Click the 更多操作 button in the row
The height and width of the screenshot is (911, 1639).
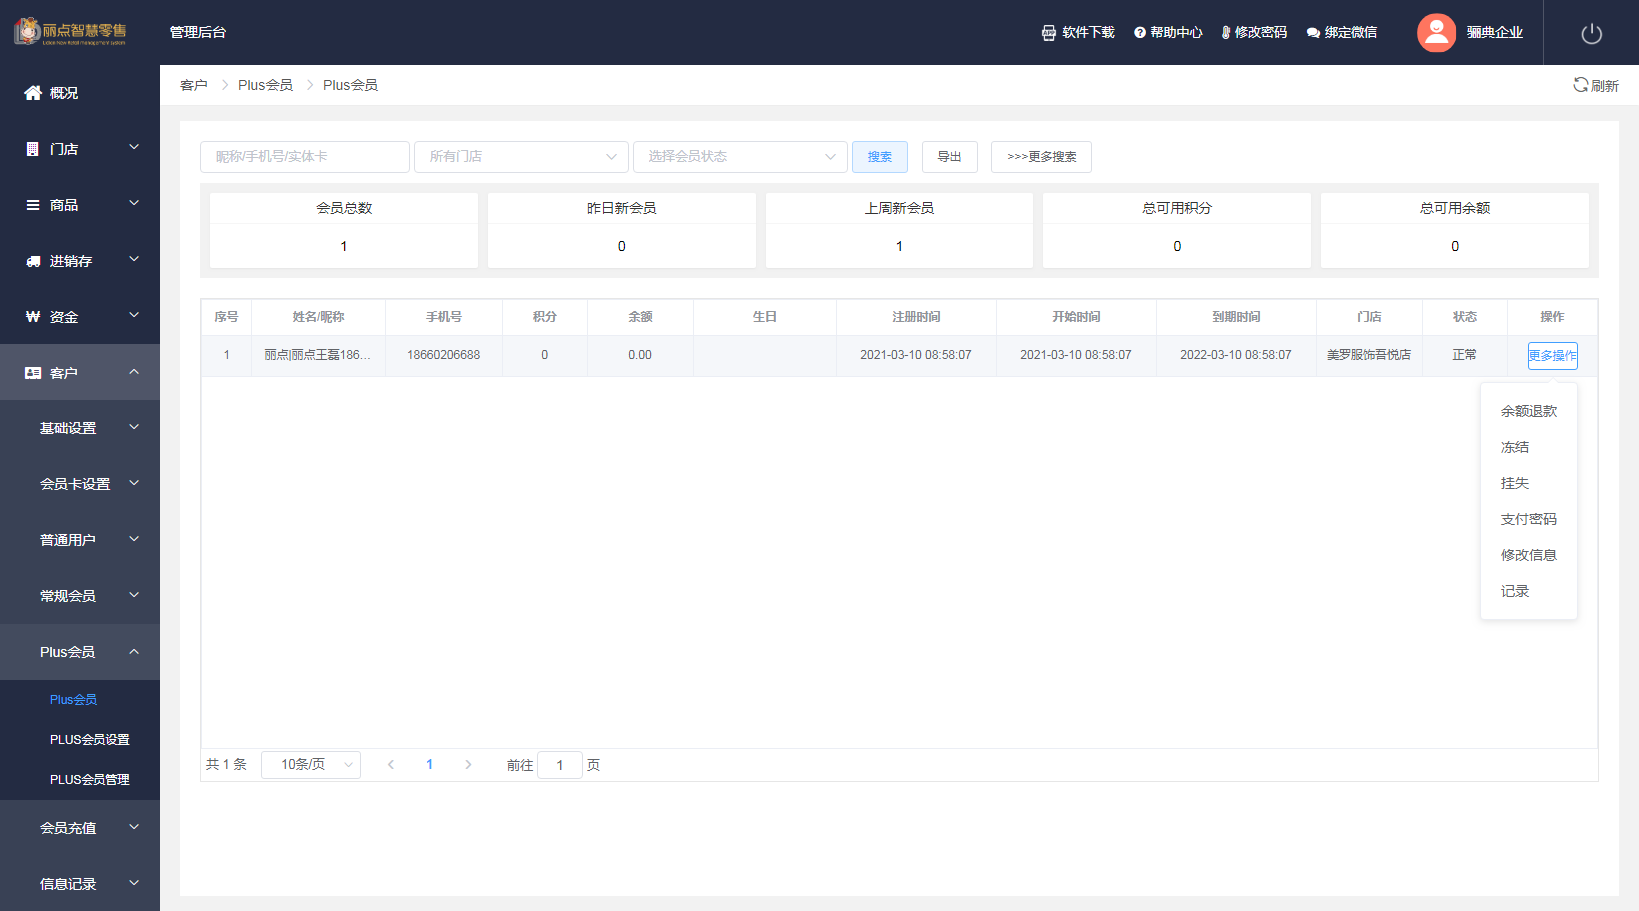1553,356
